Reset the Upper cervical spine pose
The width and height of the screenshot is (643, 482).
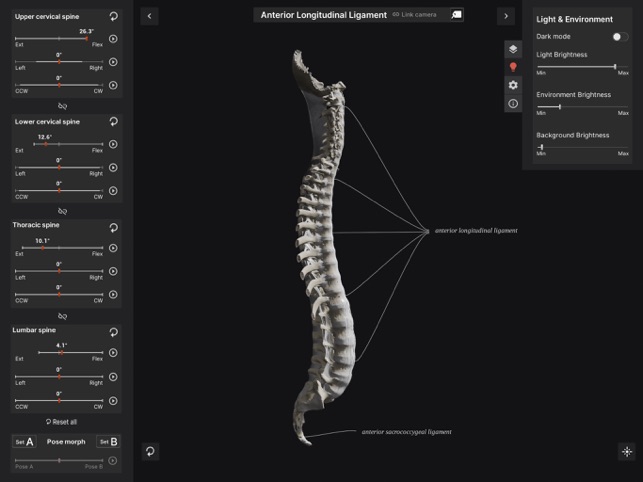coord(113,17)
